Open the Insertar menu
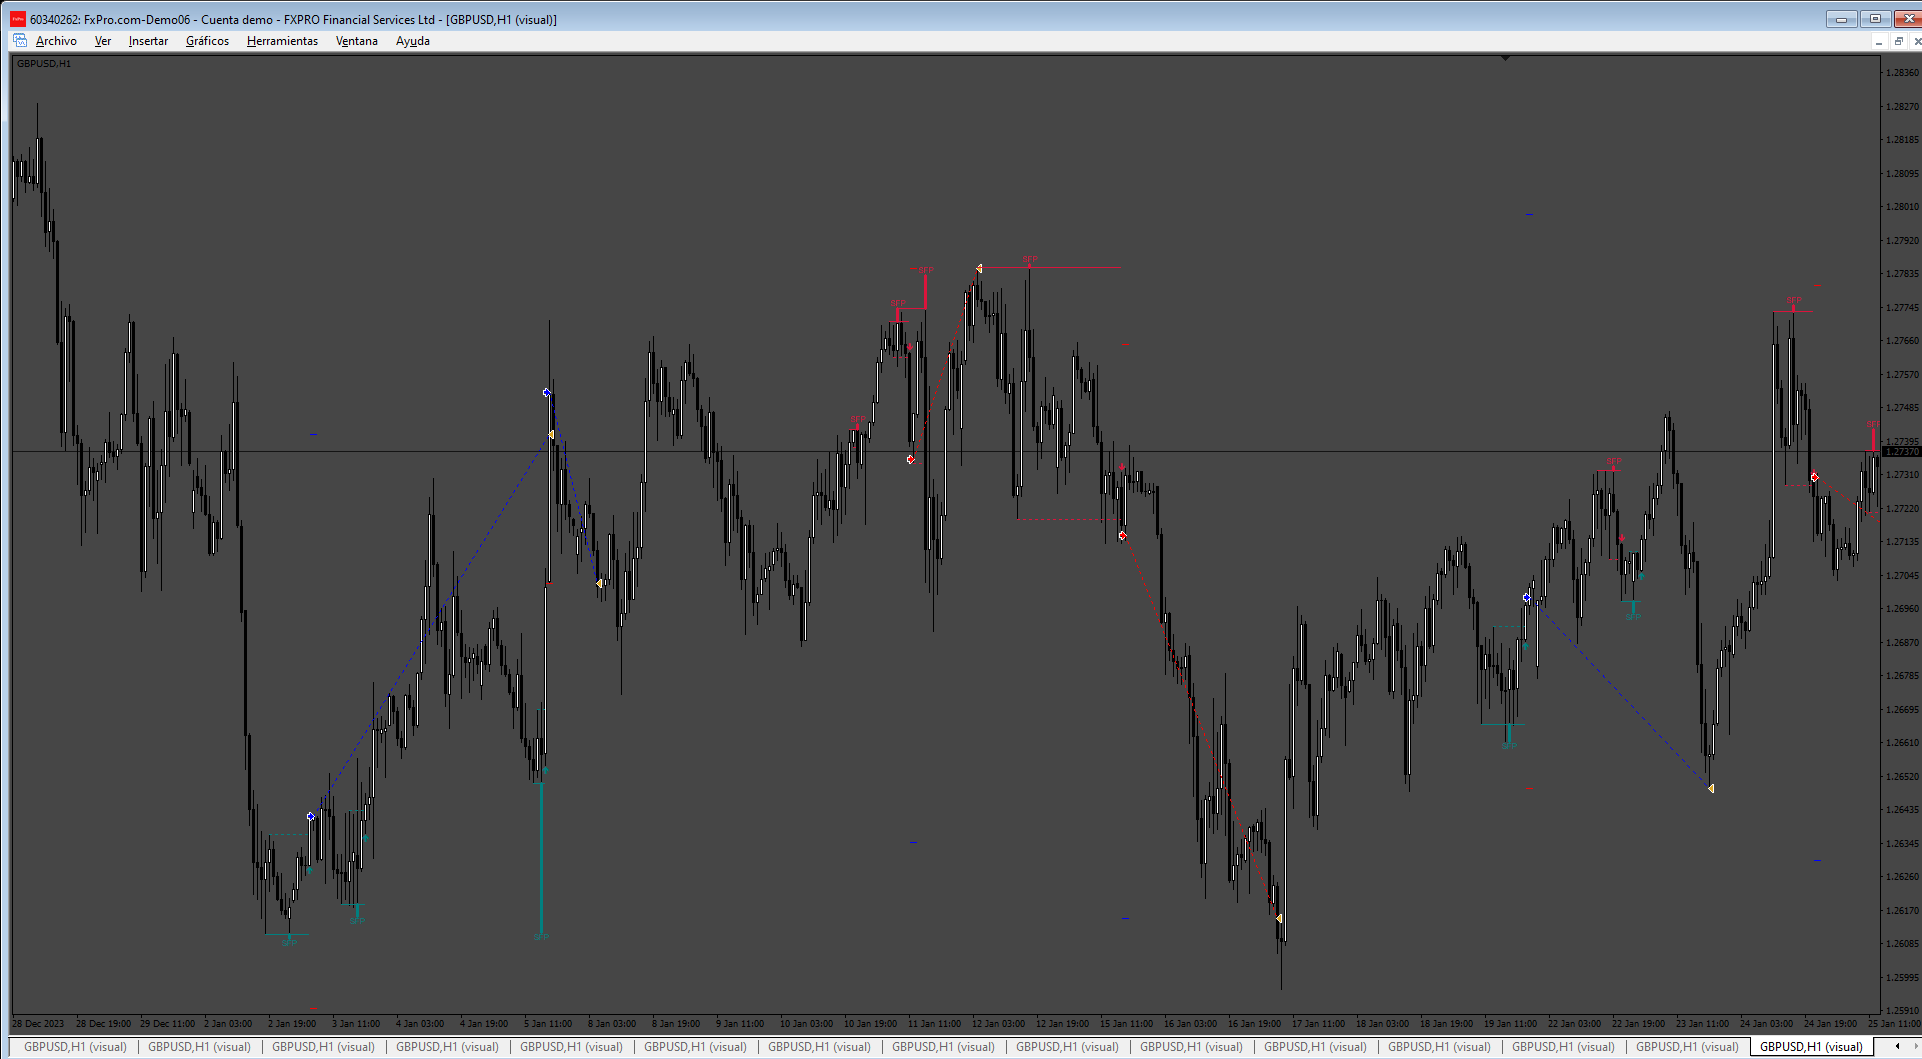 coord(148,41)
